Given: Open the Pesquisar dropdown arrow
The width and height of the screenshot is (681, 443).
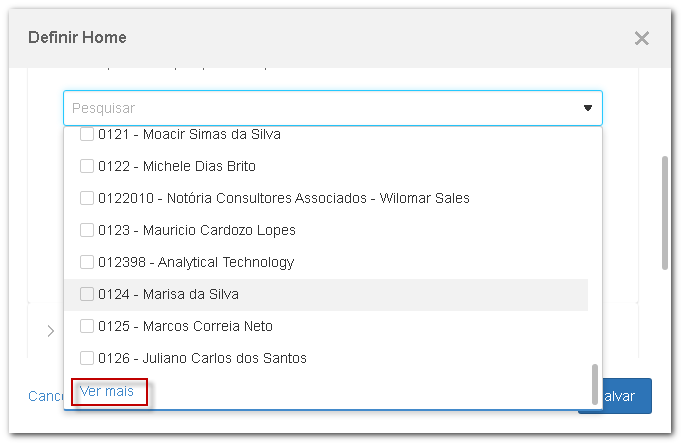Looking at the screenshot, I should coord(588,108).
